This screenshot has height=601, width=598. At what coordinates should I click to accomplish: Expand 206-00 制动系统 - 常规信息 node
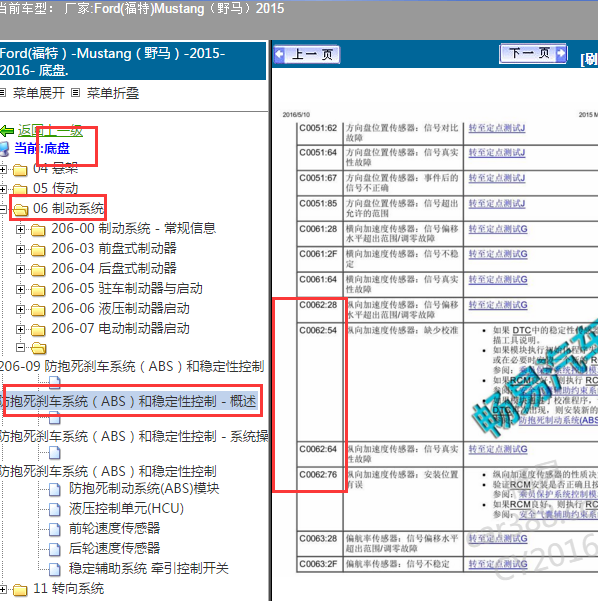point(20,229)
